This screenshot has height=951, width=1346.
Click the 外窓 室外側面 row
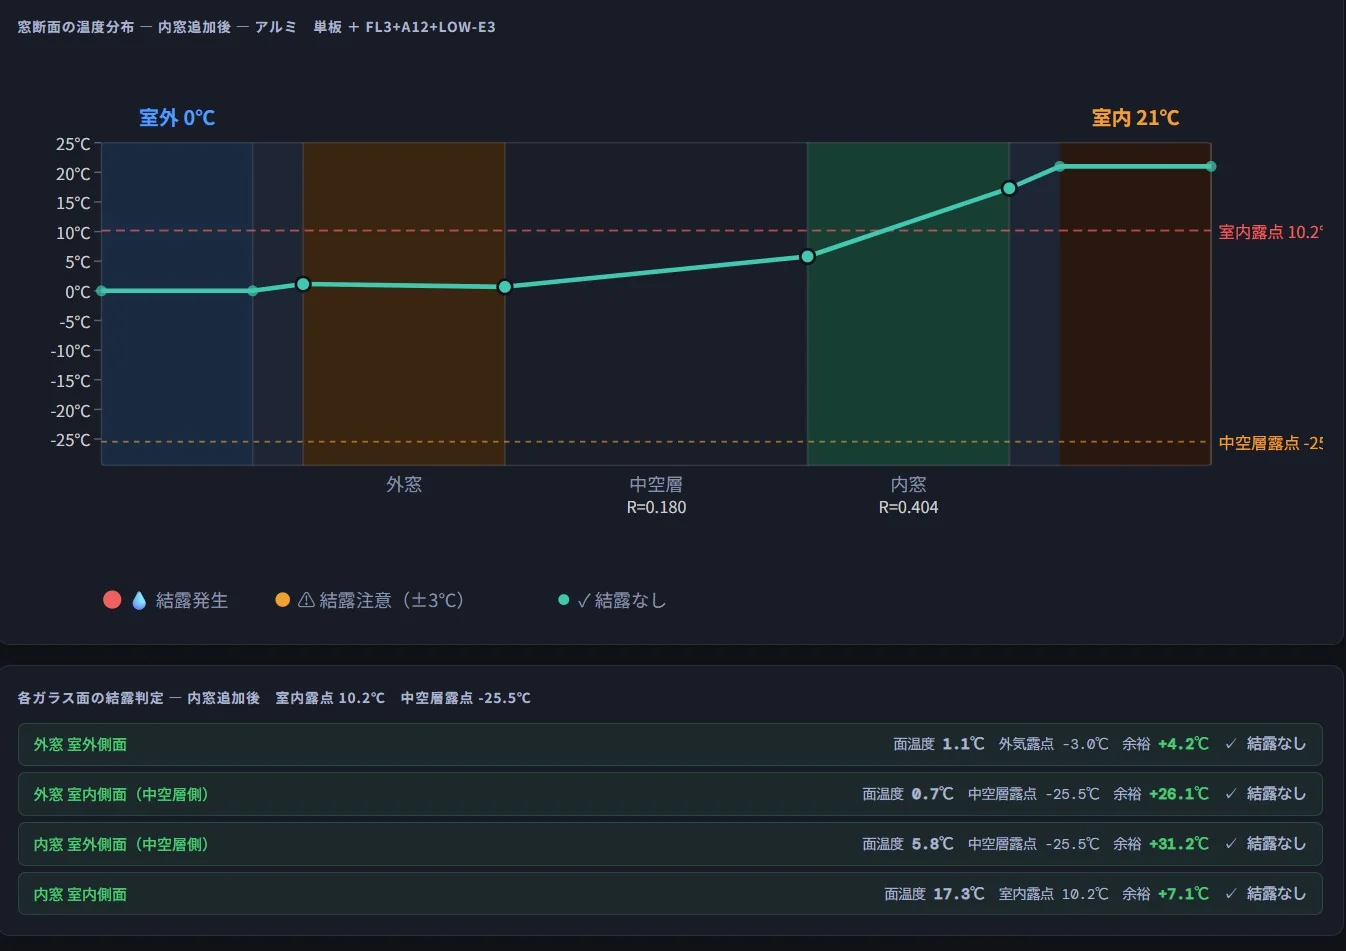[670, 744]
